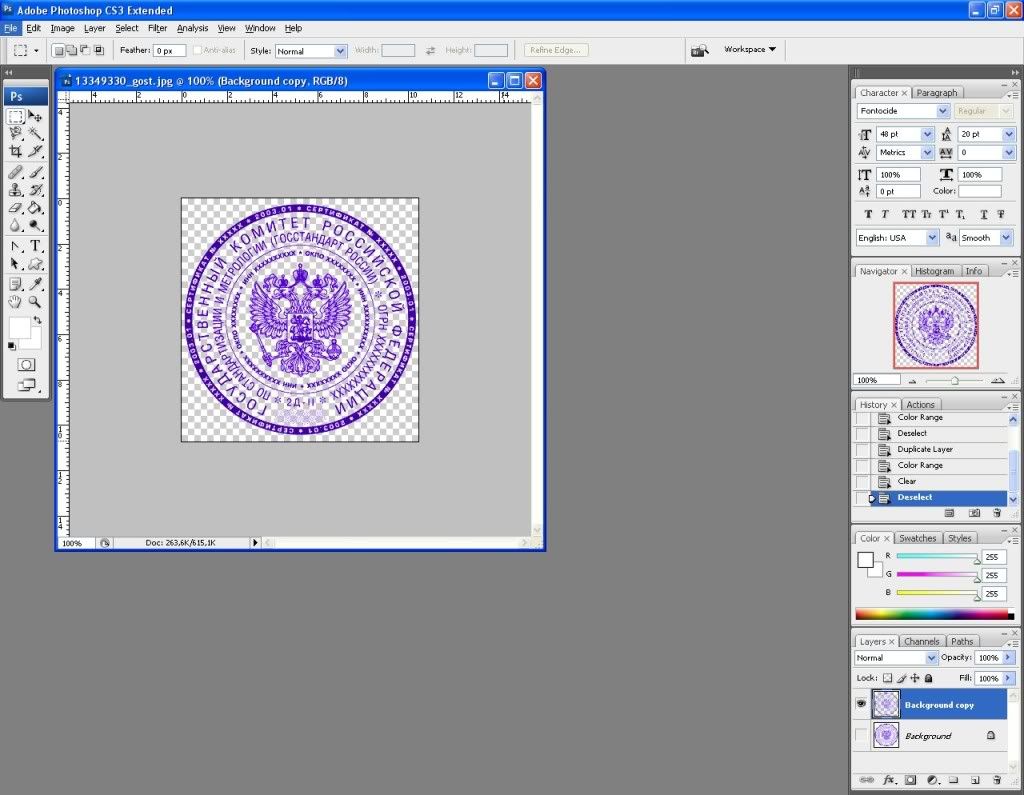Image resolution: width=1024 pixels, height=795 pixels.
Task: Select the Healing Brush tool
Action: tap(16, 172)
